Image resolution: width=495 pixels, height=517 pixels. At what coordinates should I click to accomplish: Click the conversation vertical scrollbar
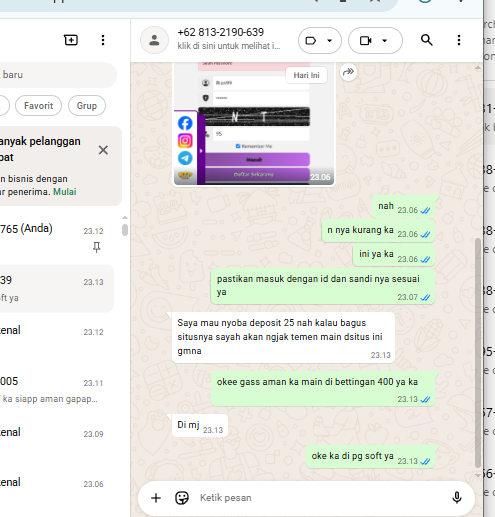coord(478,352)
